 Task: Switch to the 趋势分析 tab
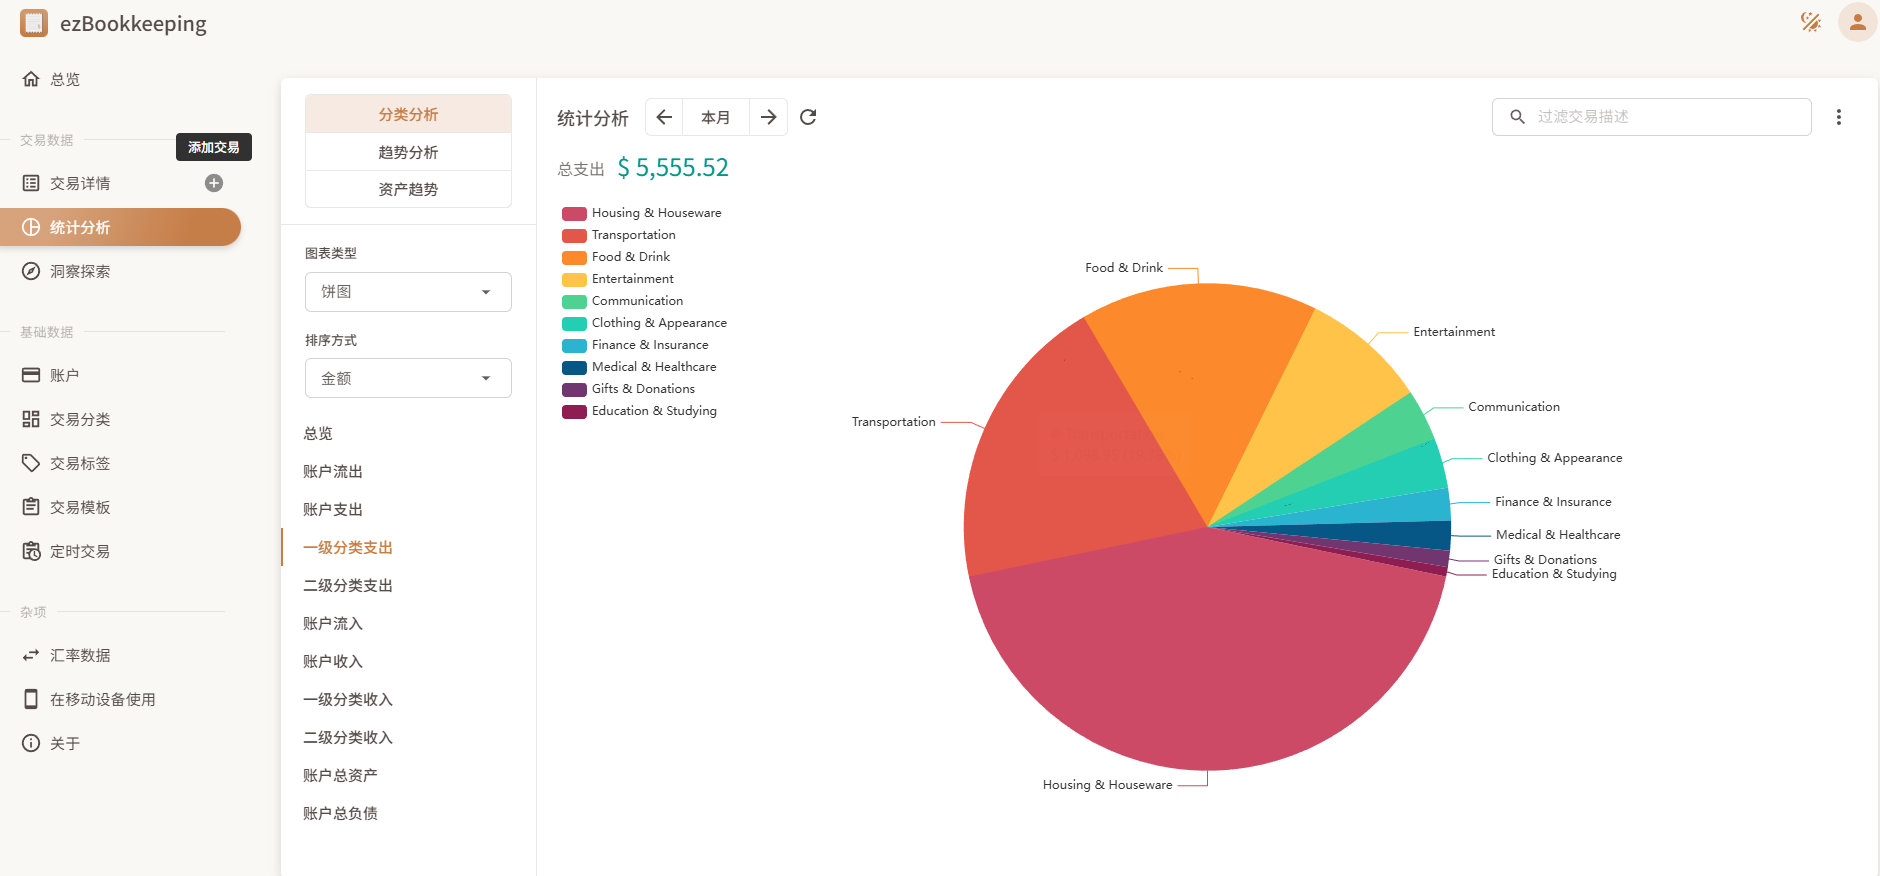tap(408, 152)
